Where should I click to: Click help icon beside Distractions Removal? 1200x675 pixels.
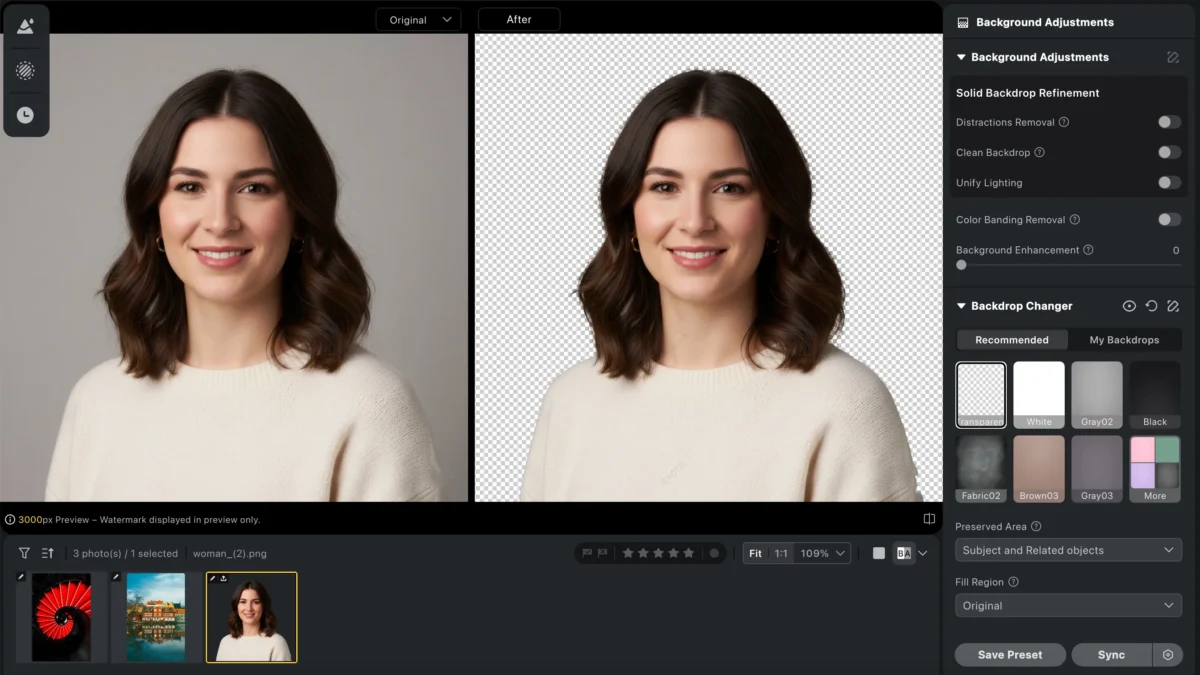(x=1064, y=122)
